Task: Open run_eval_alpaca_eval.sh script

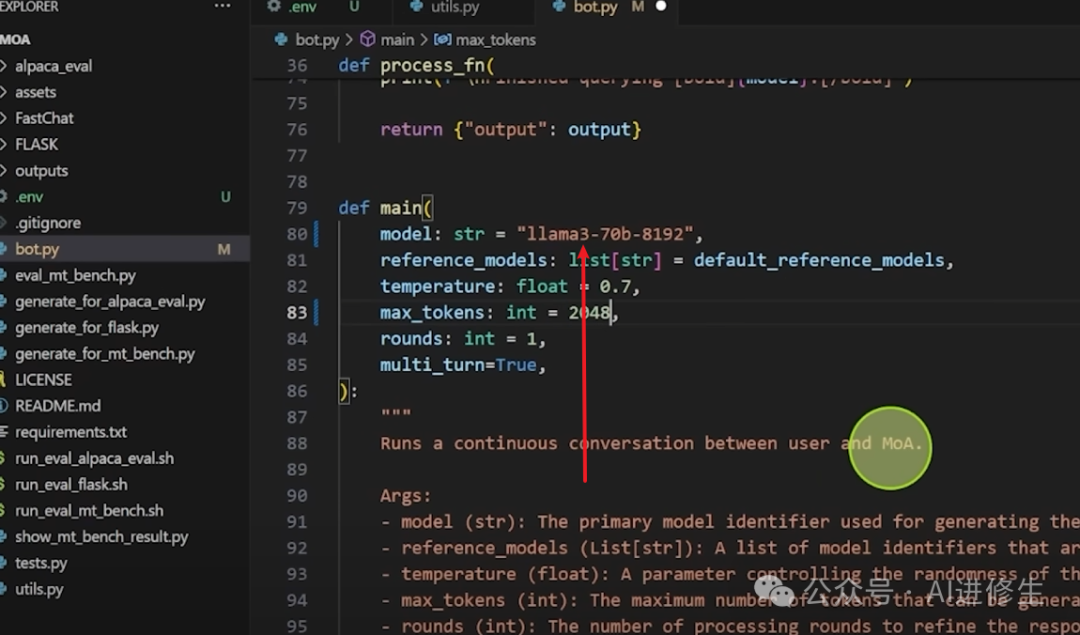Action: click(94, 459)
